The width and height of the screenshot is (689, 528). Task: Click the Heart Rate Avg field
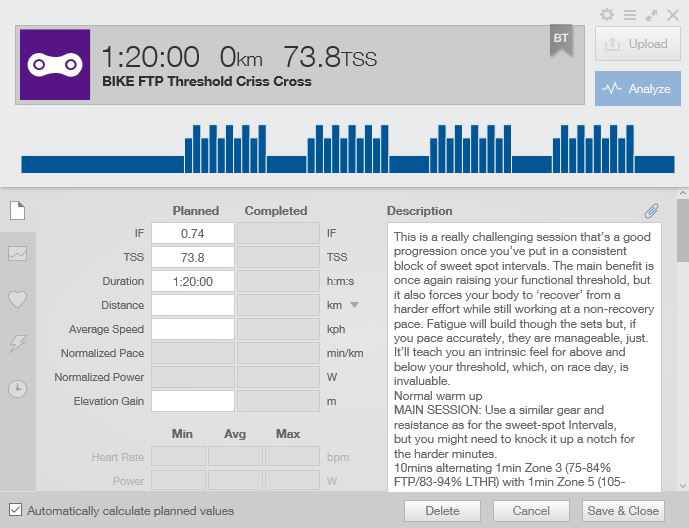236,456
